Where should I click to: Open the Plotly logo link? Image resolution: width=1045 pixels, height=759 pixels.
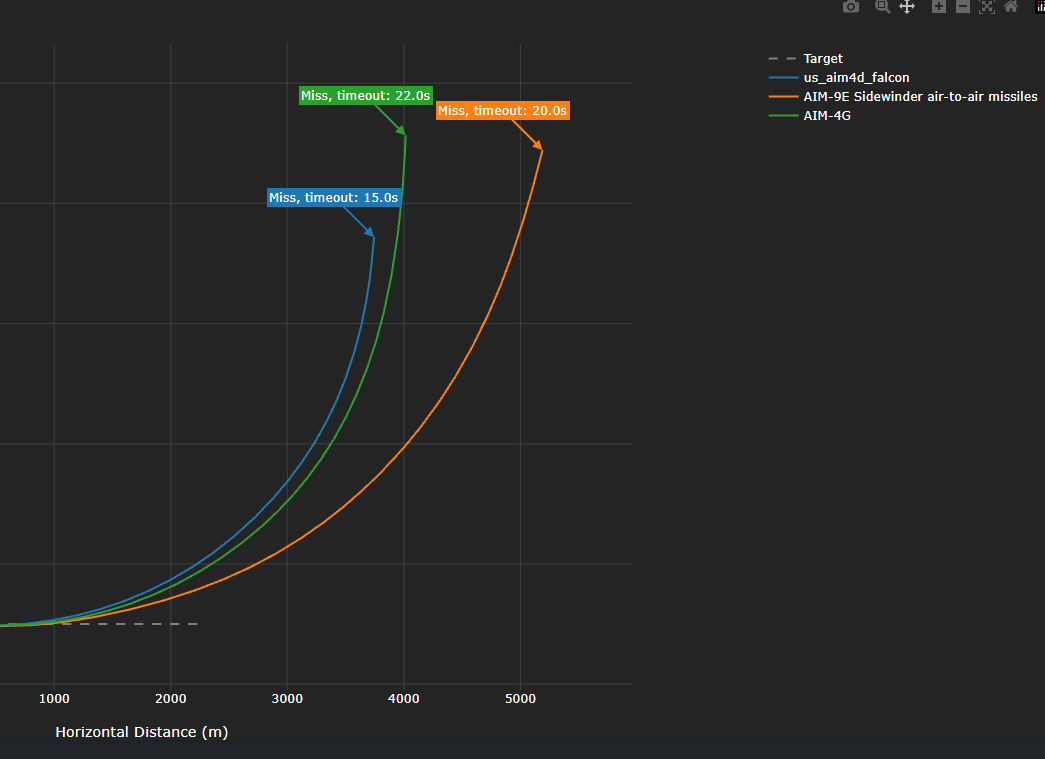point(1040,7)
